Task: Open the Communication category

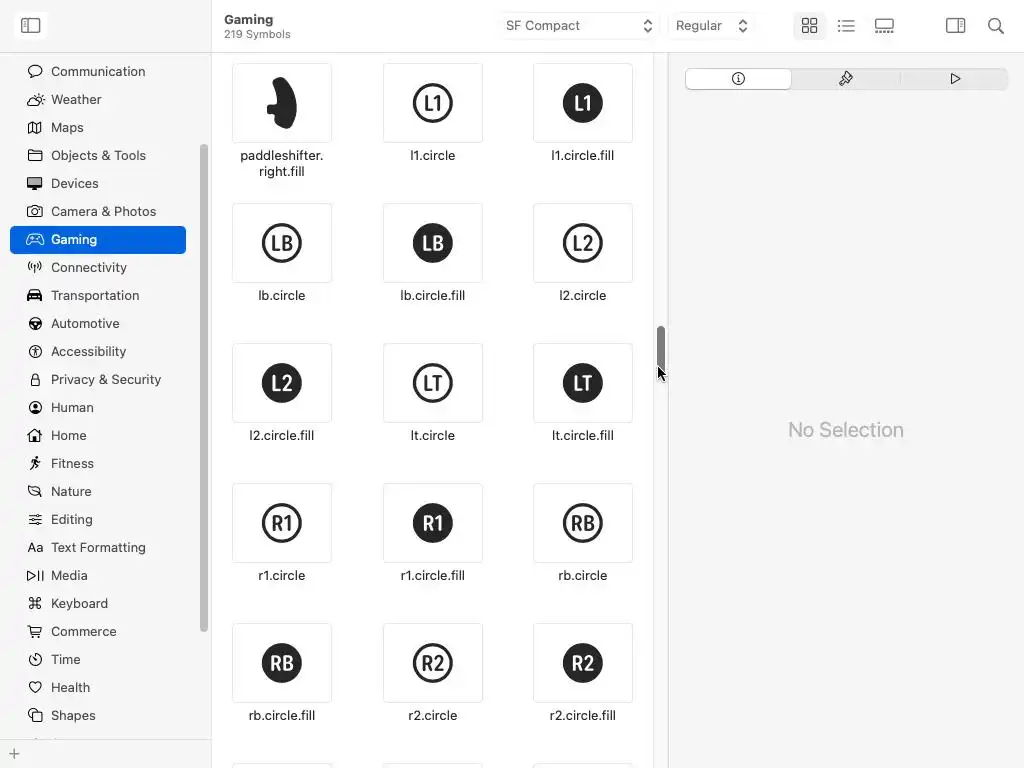Action: 98,71
